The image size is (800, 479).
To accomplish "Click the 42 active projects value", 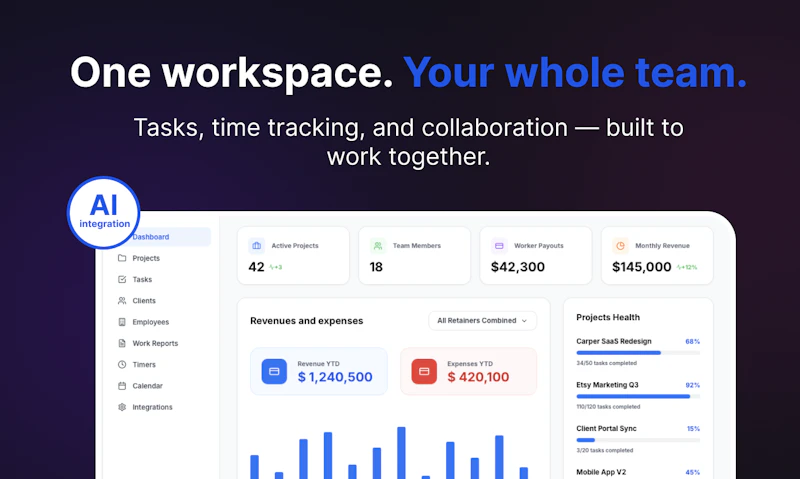I will 256,267.
